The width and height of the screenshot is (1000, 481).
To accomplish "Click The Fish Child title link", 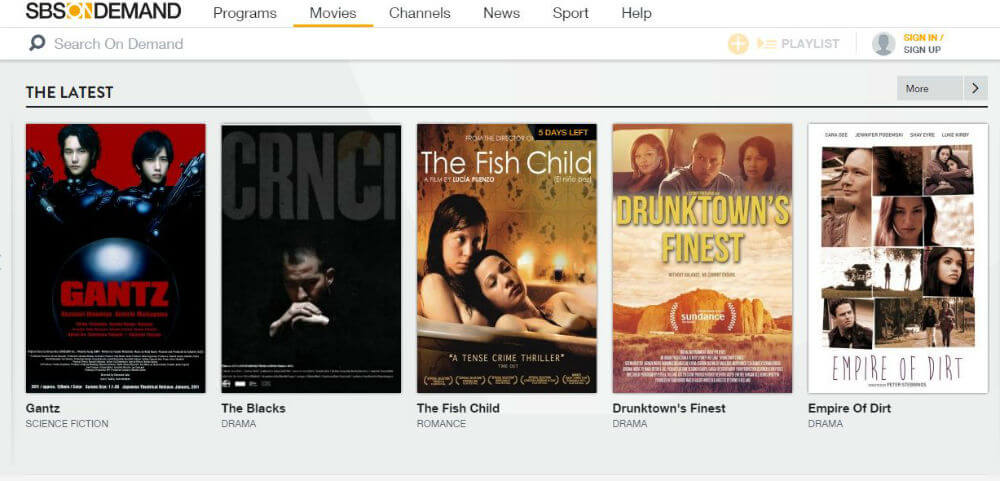I will [x=458, y=408].
